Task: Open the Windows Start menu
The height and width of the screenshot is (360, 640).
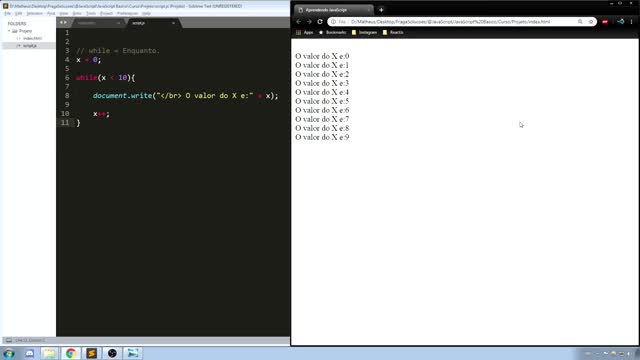Action: [9, 353]
